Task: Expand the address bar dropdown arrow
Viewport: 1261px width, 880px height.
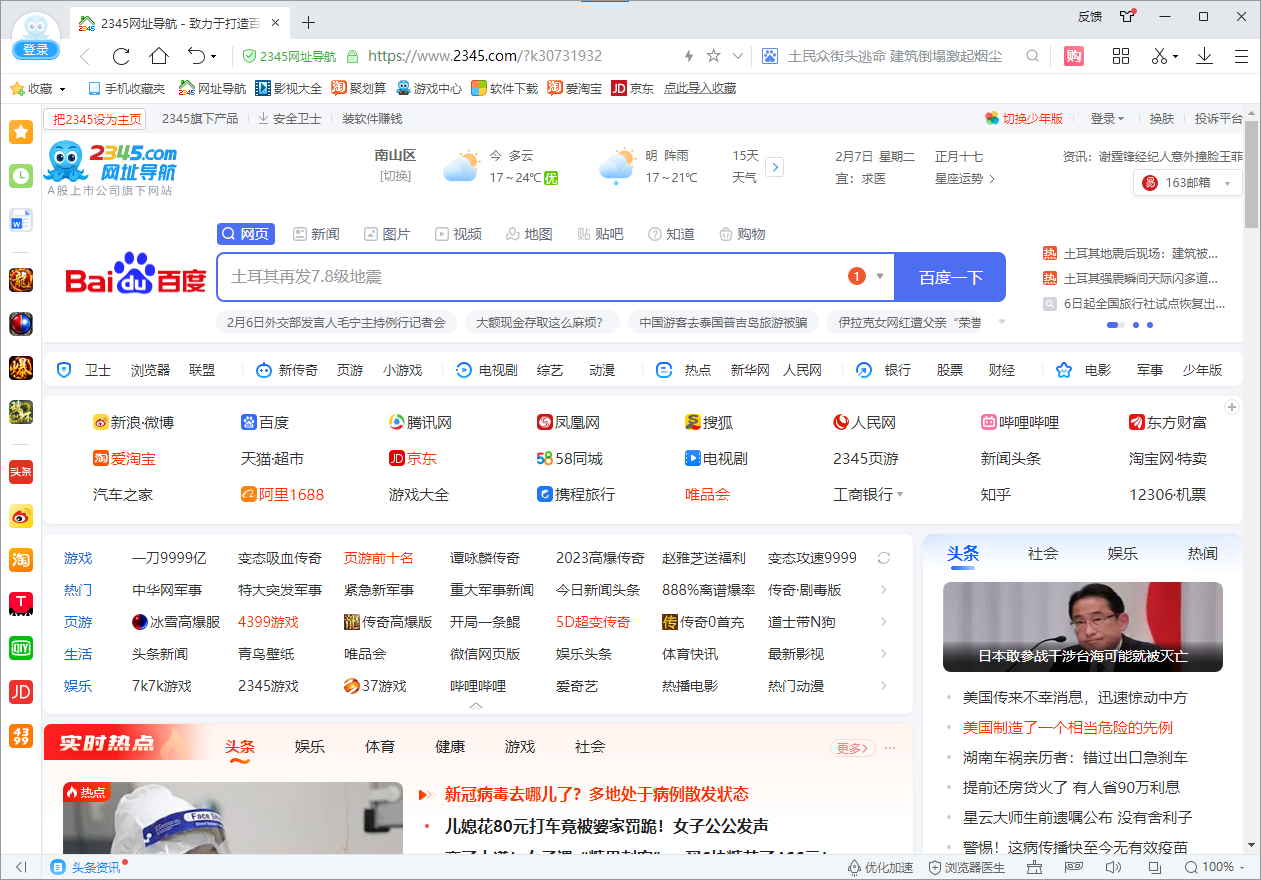Action: [738, 56]
